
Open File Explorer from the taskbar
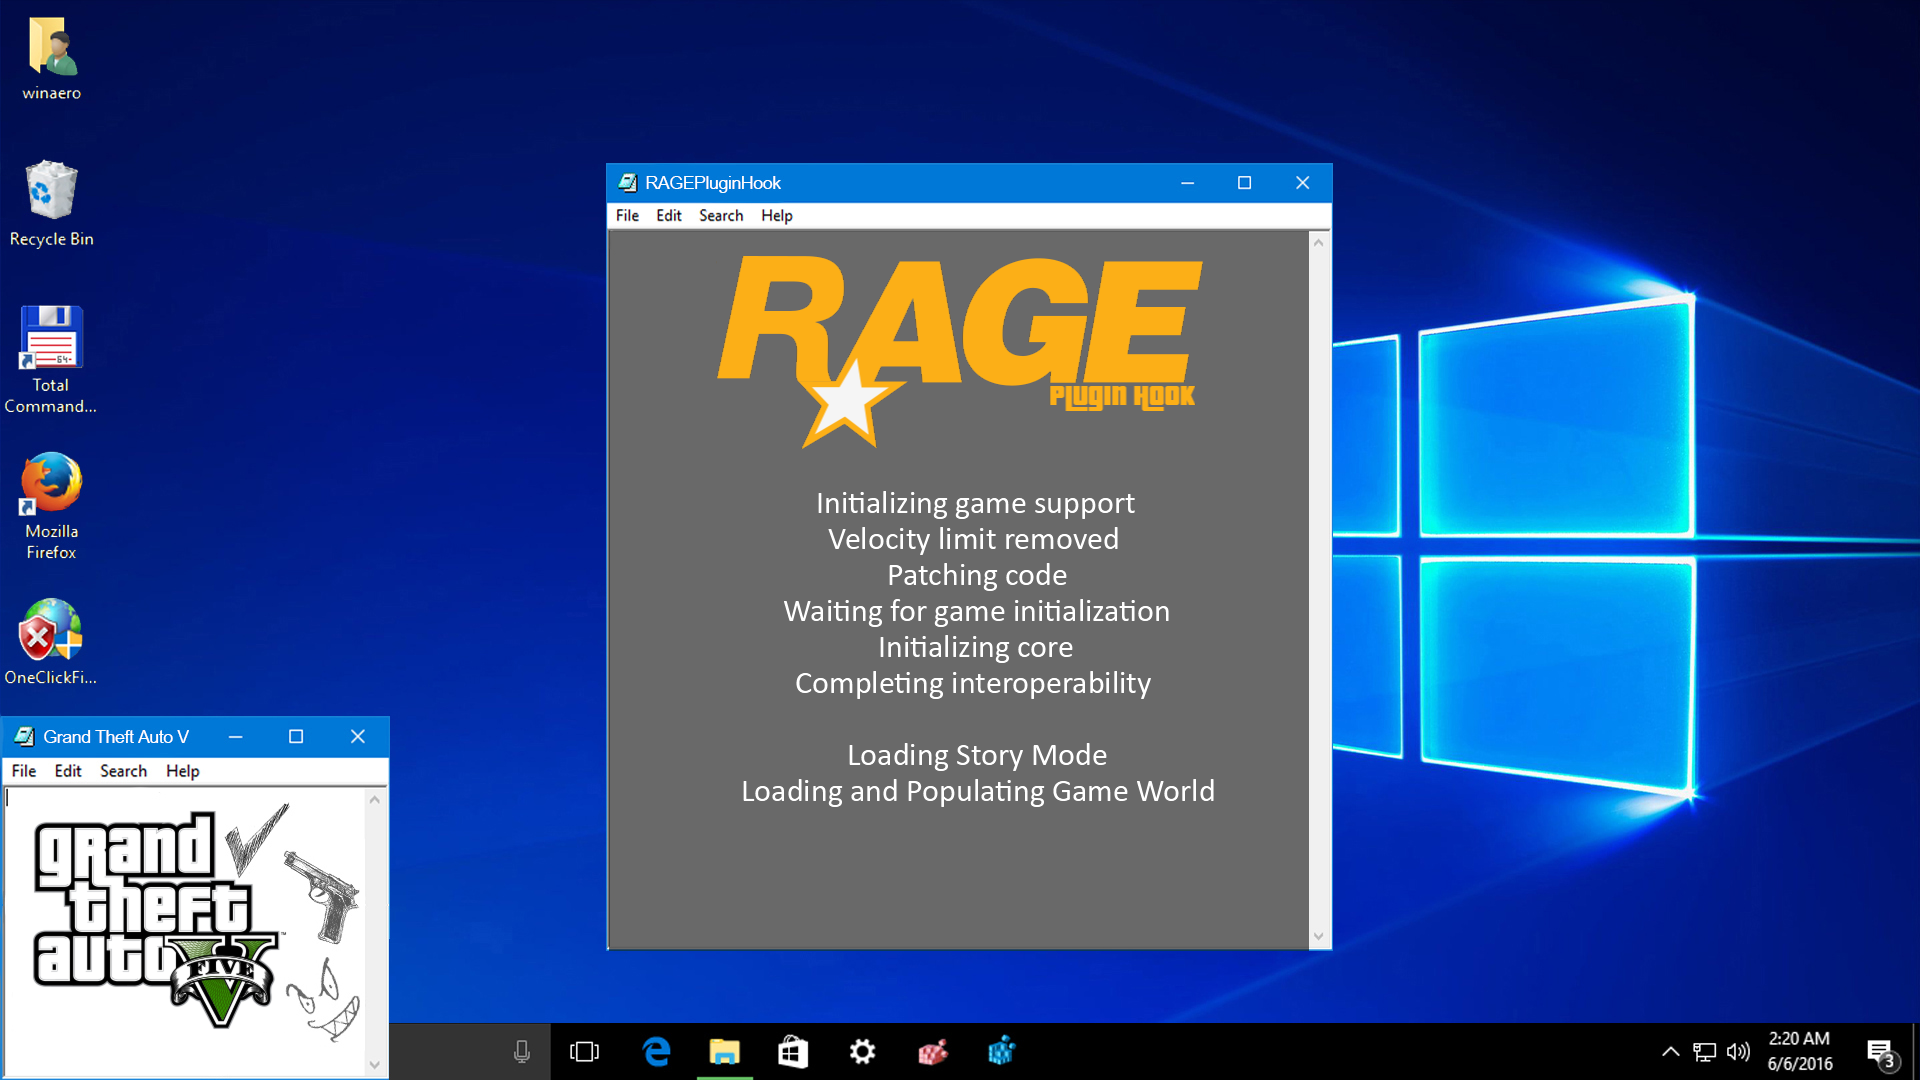point(724,1051)
